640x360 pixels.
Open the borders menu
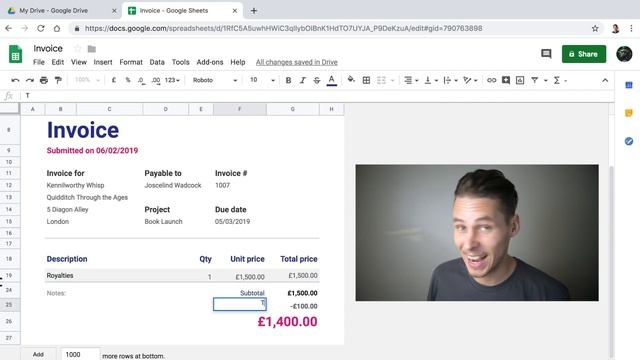[366, 80]
